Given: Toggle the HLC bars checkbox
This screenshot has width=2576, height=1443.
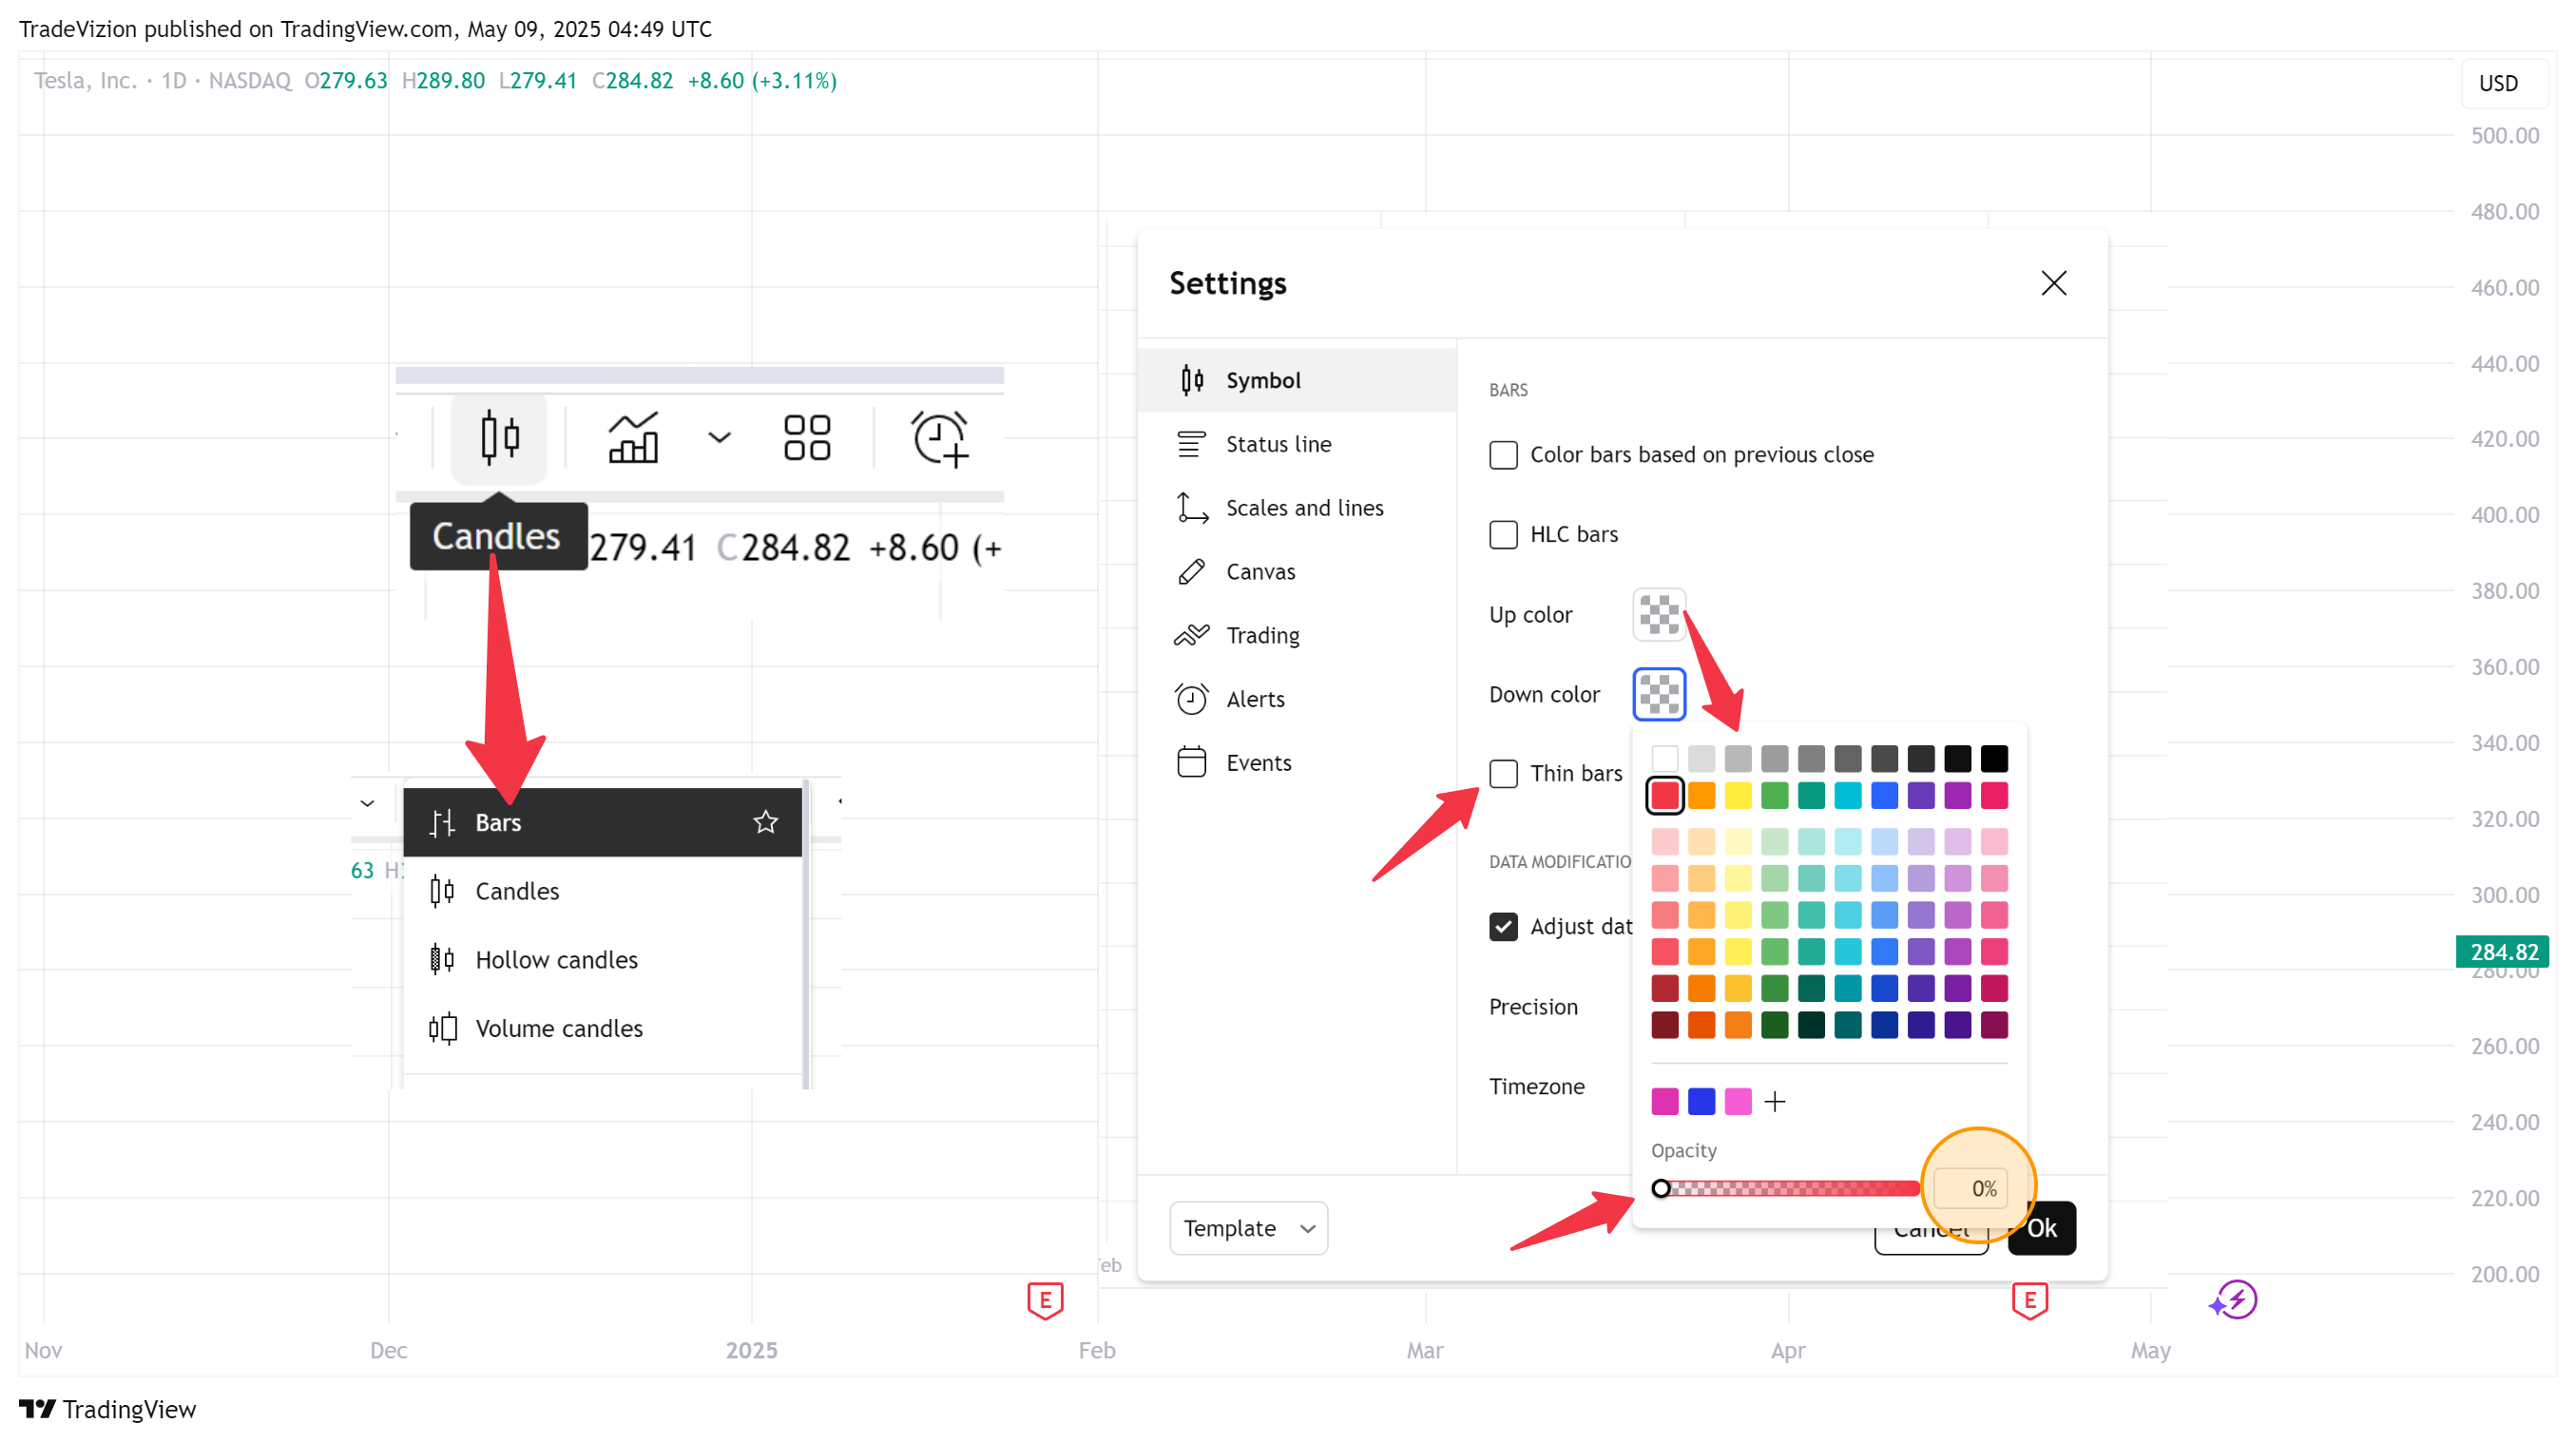Looking at the screenshot, I should pyautogui.click(x=1503, y=534).
